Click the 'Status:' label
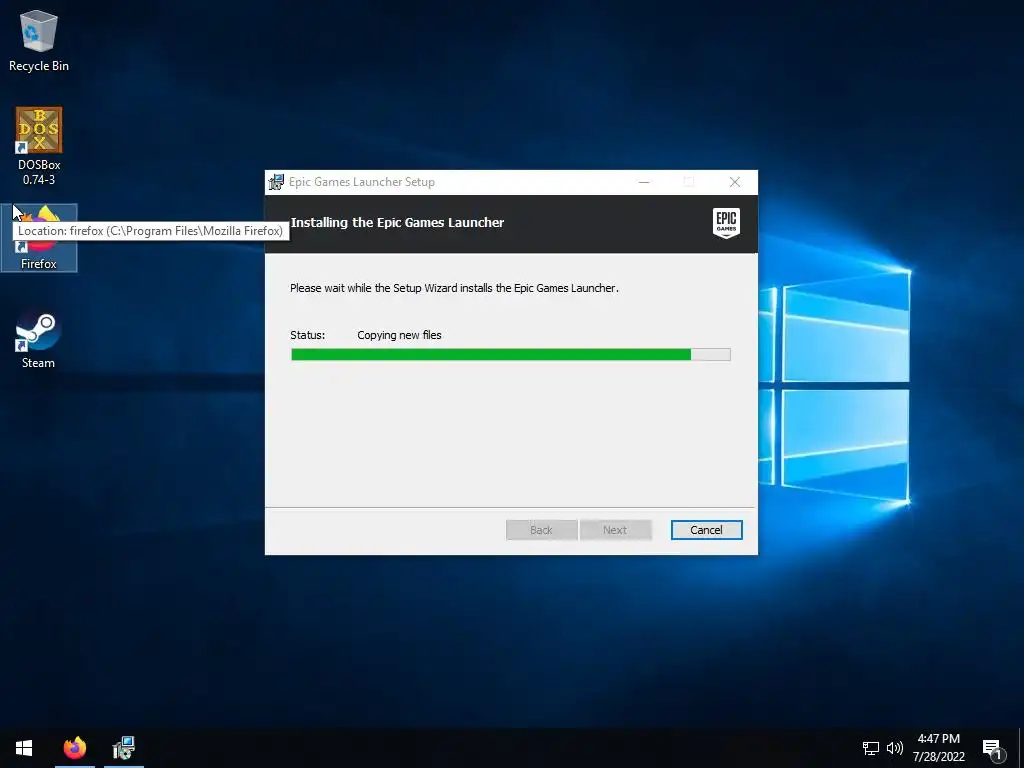 click(308, 335)
